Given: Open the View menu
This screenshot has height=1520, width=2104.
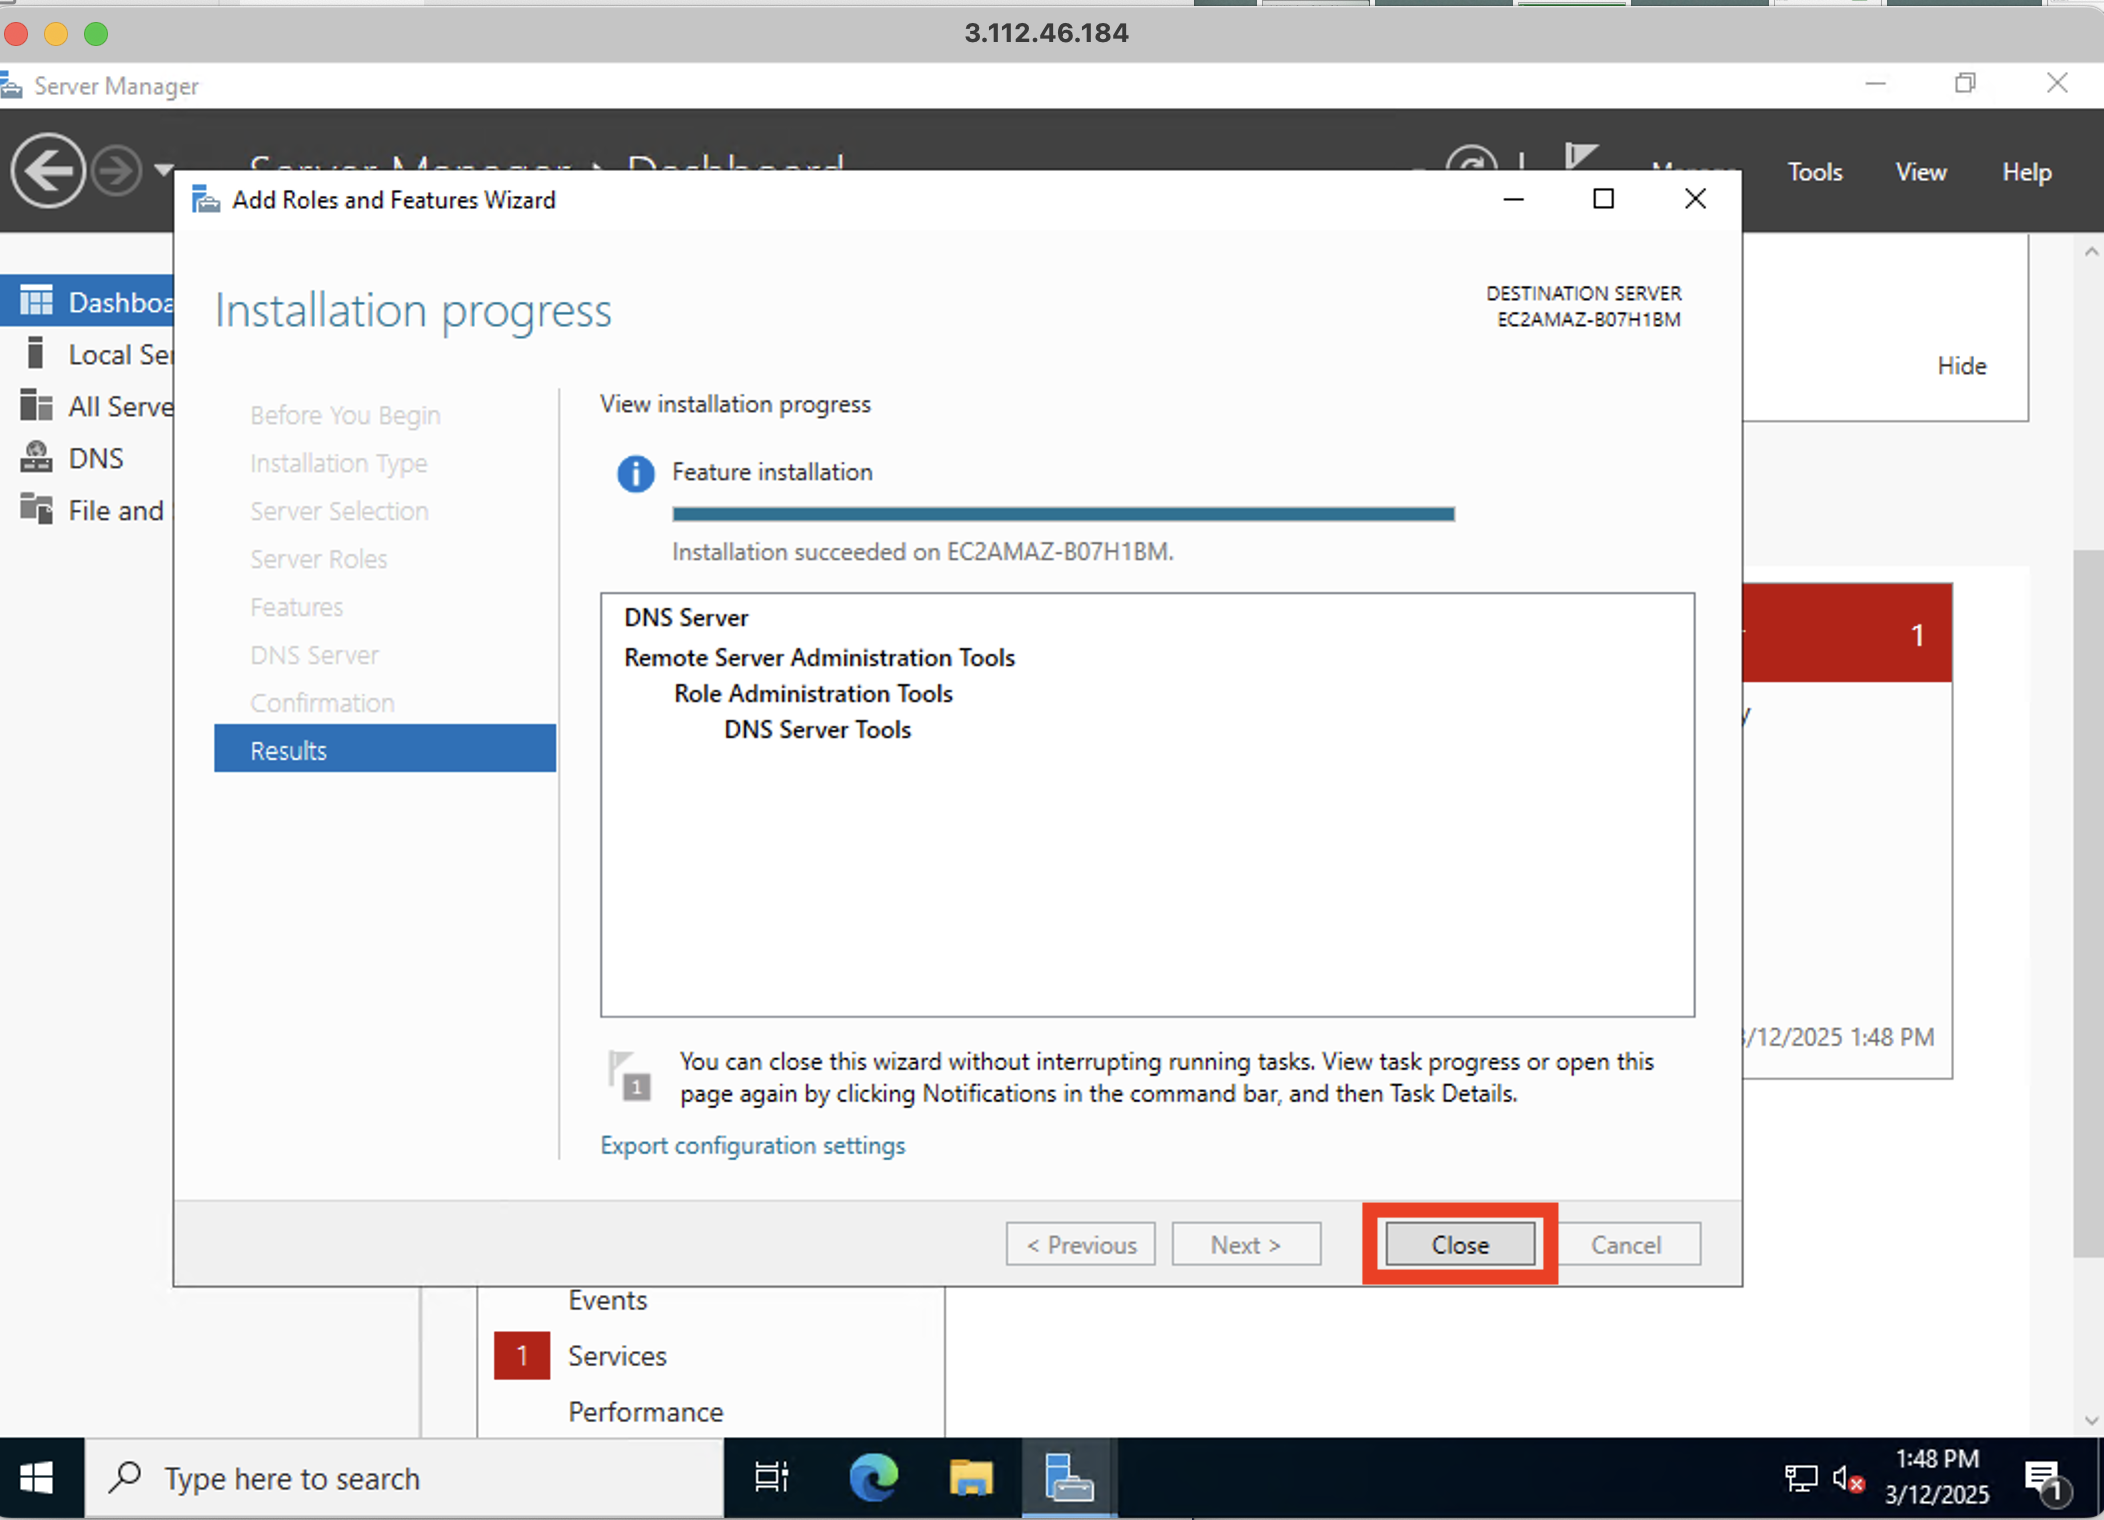Looking at the screenshot, I should pos(1920,172).
